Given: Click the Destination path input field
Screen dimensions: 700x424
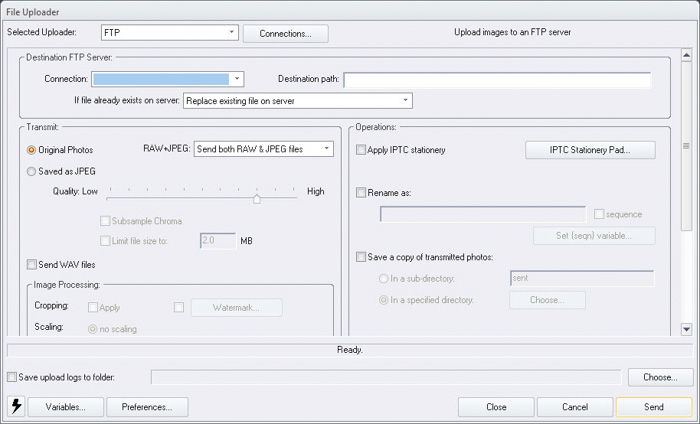Looking at the screenshot, I should point(497,80).
